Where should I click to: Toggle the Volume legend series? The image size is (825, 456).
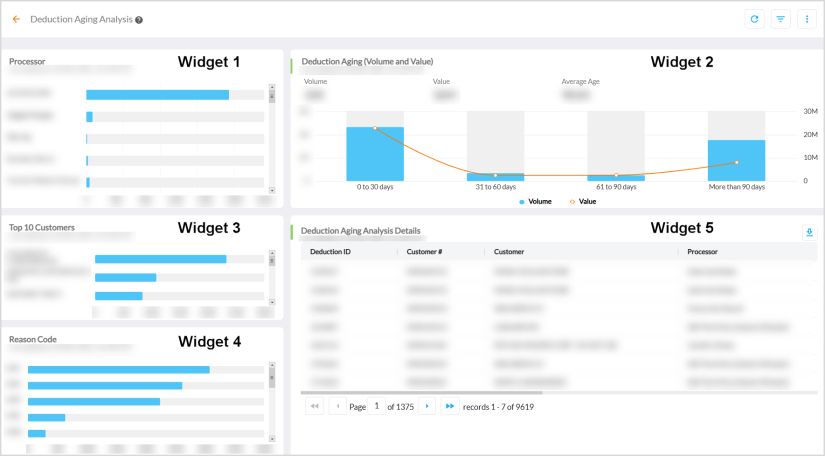(535, 201)
